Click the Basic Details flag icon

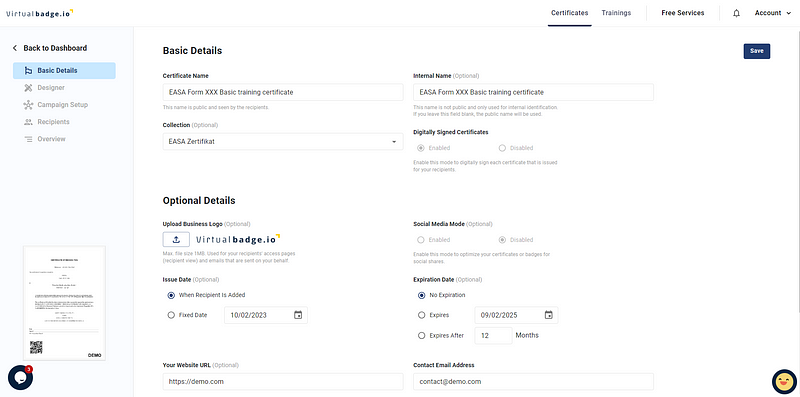pos(28,70)
